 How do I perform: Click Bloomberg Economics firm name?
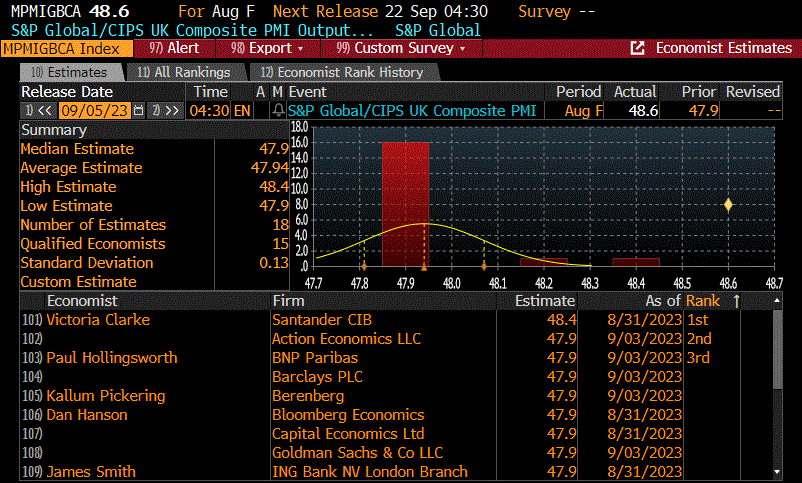click(348, 414)
